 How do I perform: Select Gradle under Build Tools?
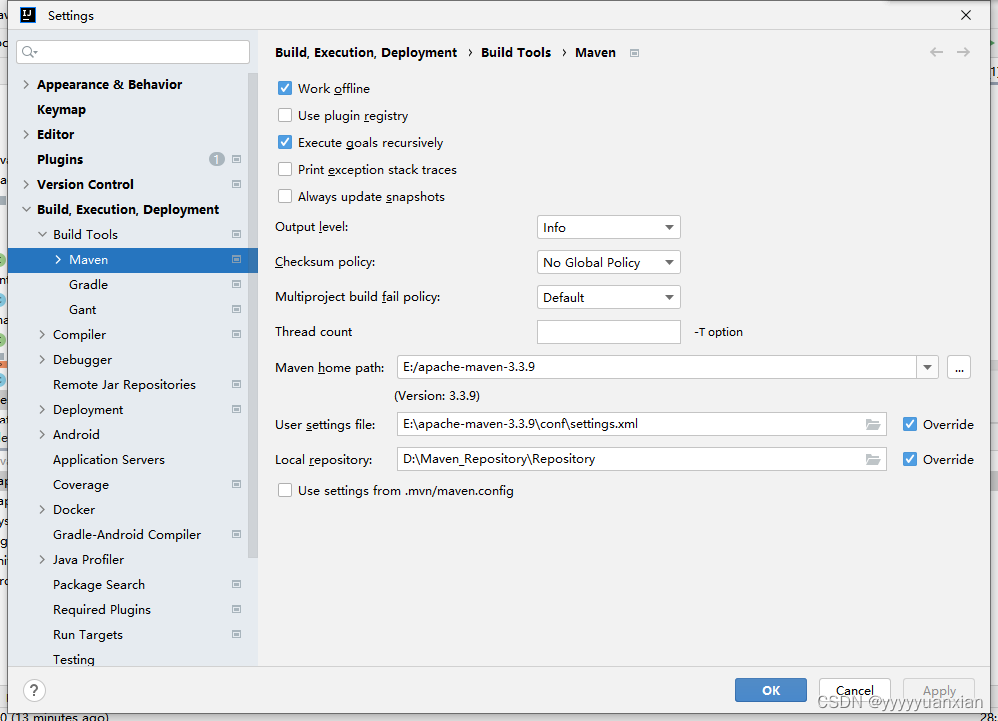[x=88, y=284]
